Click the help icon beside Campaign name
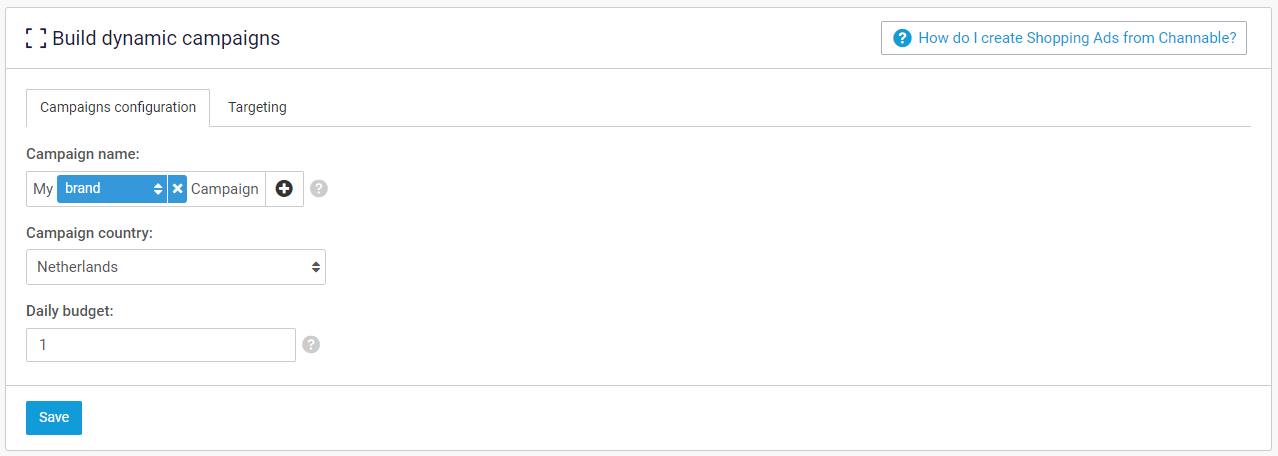Image resolution: width=1278 pixels, height=456 pixels. tap(318, 188)
